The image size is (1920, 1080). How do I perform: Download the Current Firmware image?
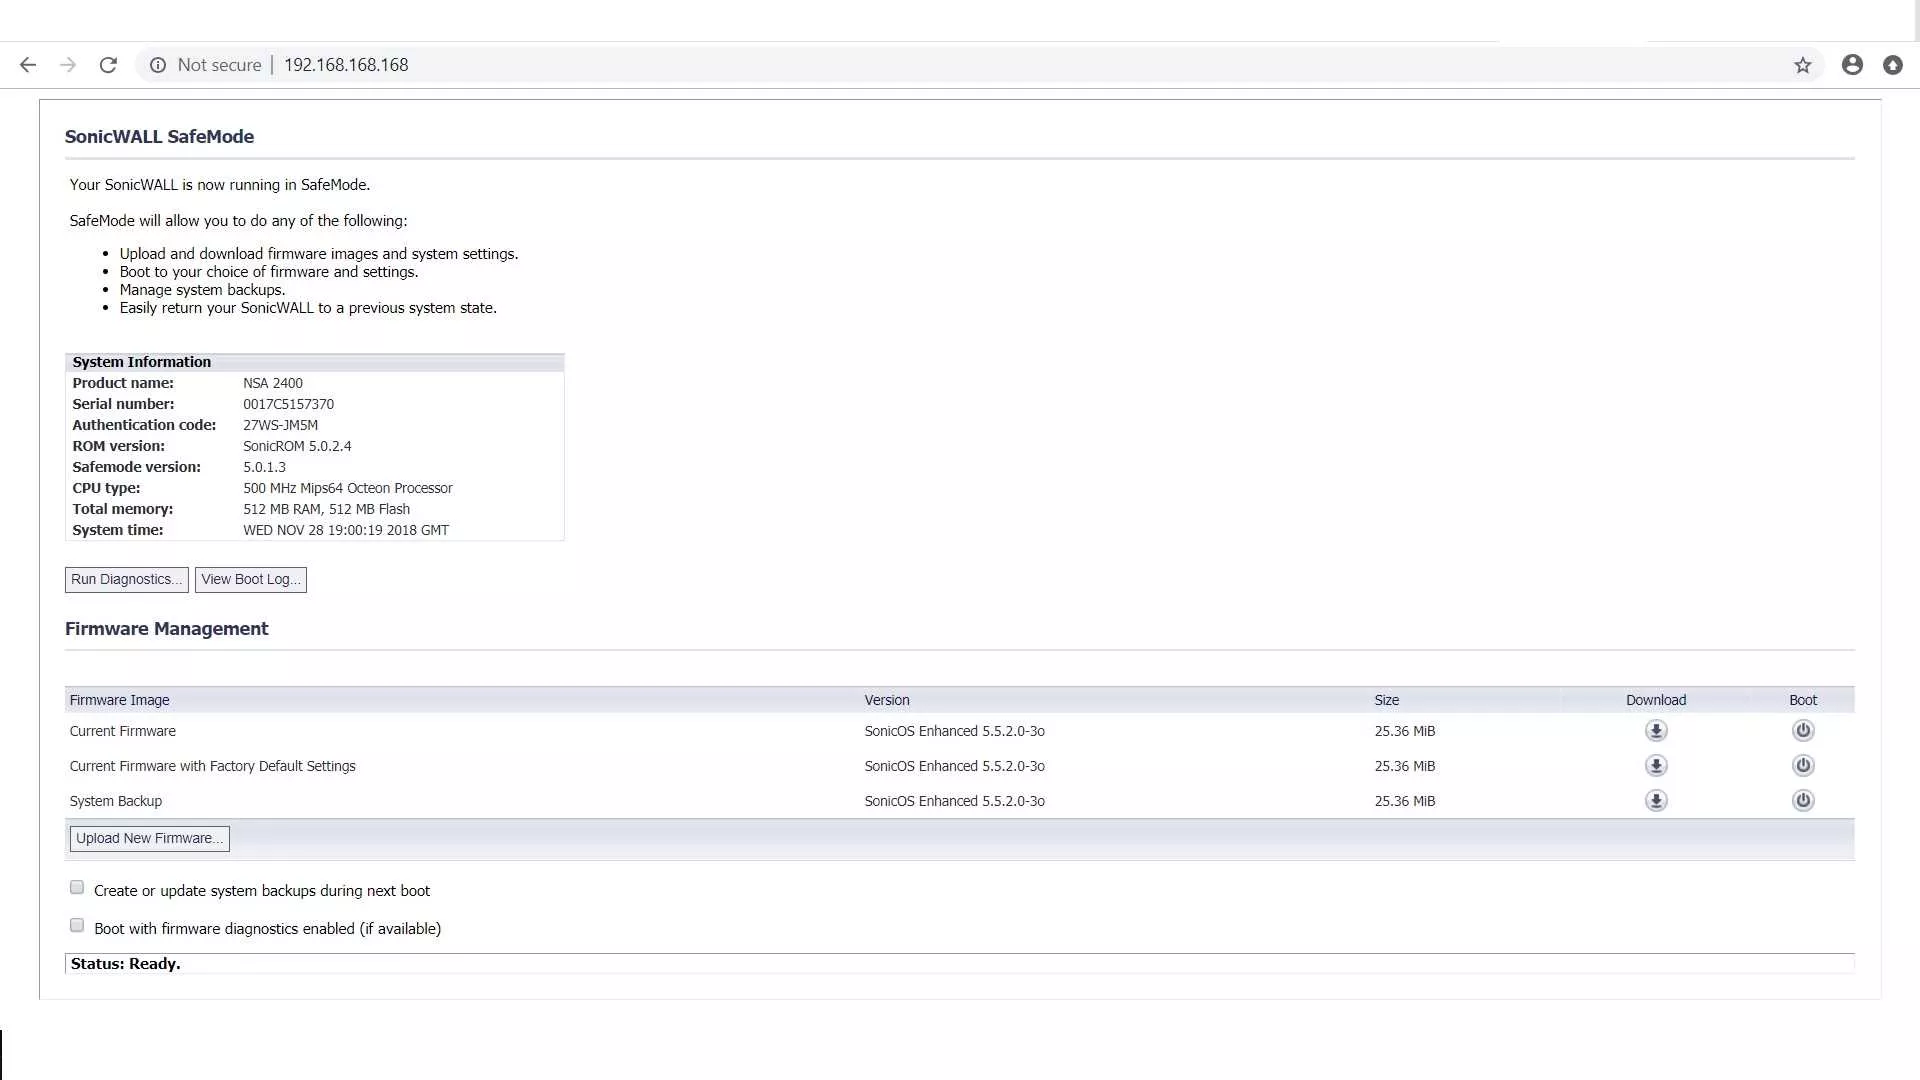tap(1656, 731)
